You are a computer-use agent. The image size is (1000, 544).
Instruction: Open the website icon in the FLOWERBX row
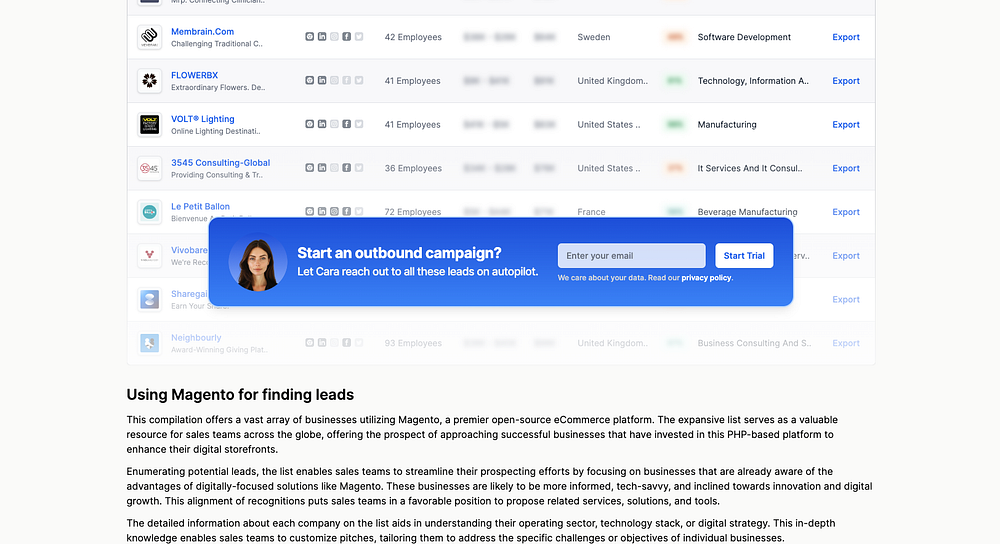[x=309, y=80]
